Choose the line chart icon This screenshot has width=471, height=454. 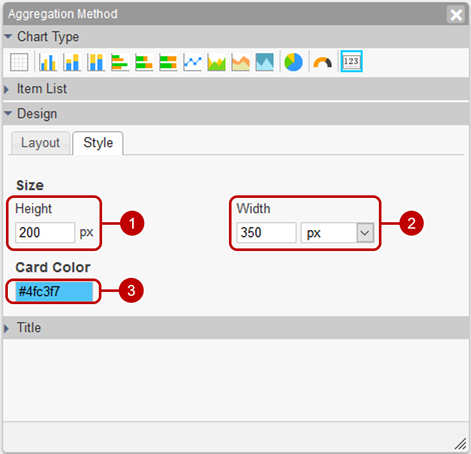point(192,62)
